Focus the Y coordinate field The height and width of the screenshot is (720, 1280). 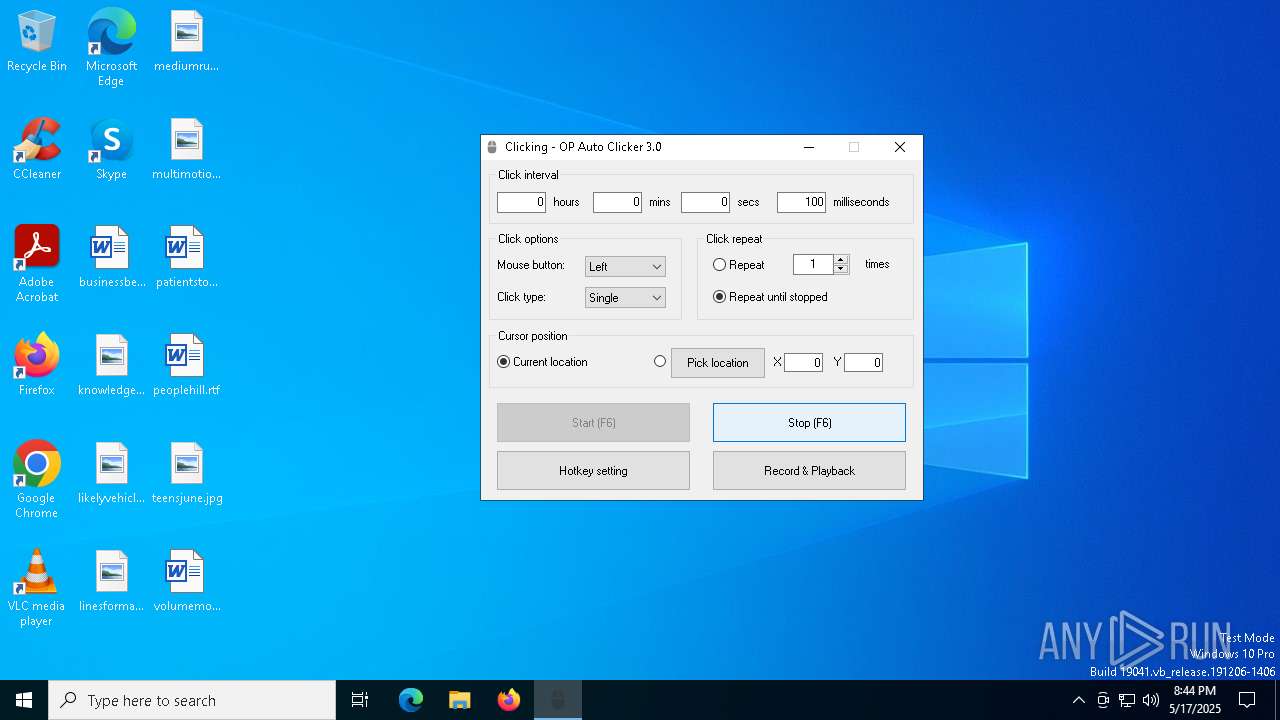pos(863,363)
